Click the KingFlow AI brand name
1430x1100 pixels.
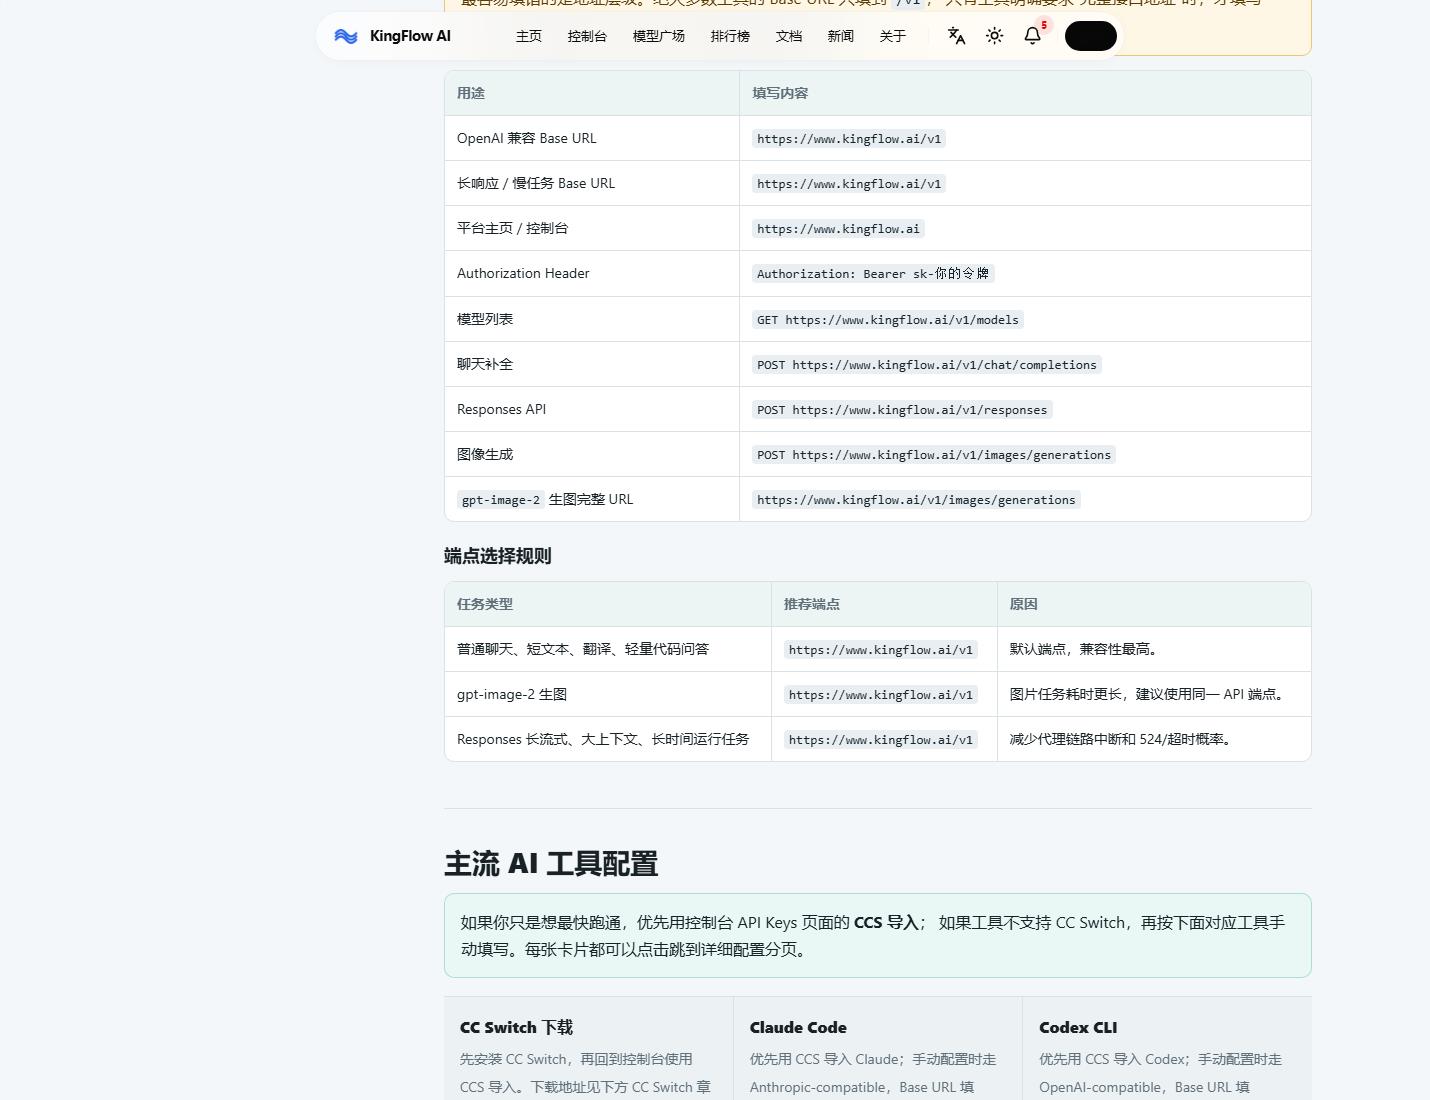[410, 36]
